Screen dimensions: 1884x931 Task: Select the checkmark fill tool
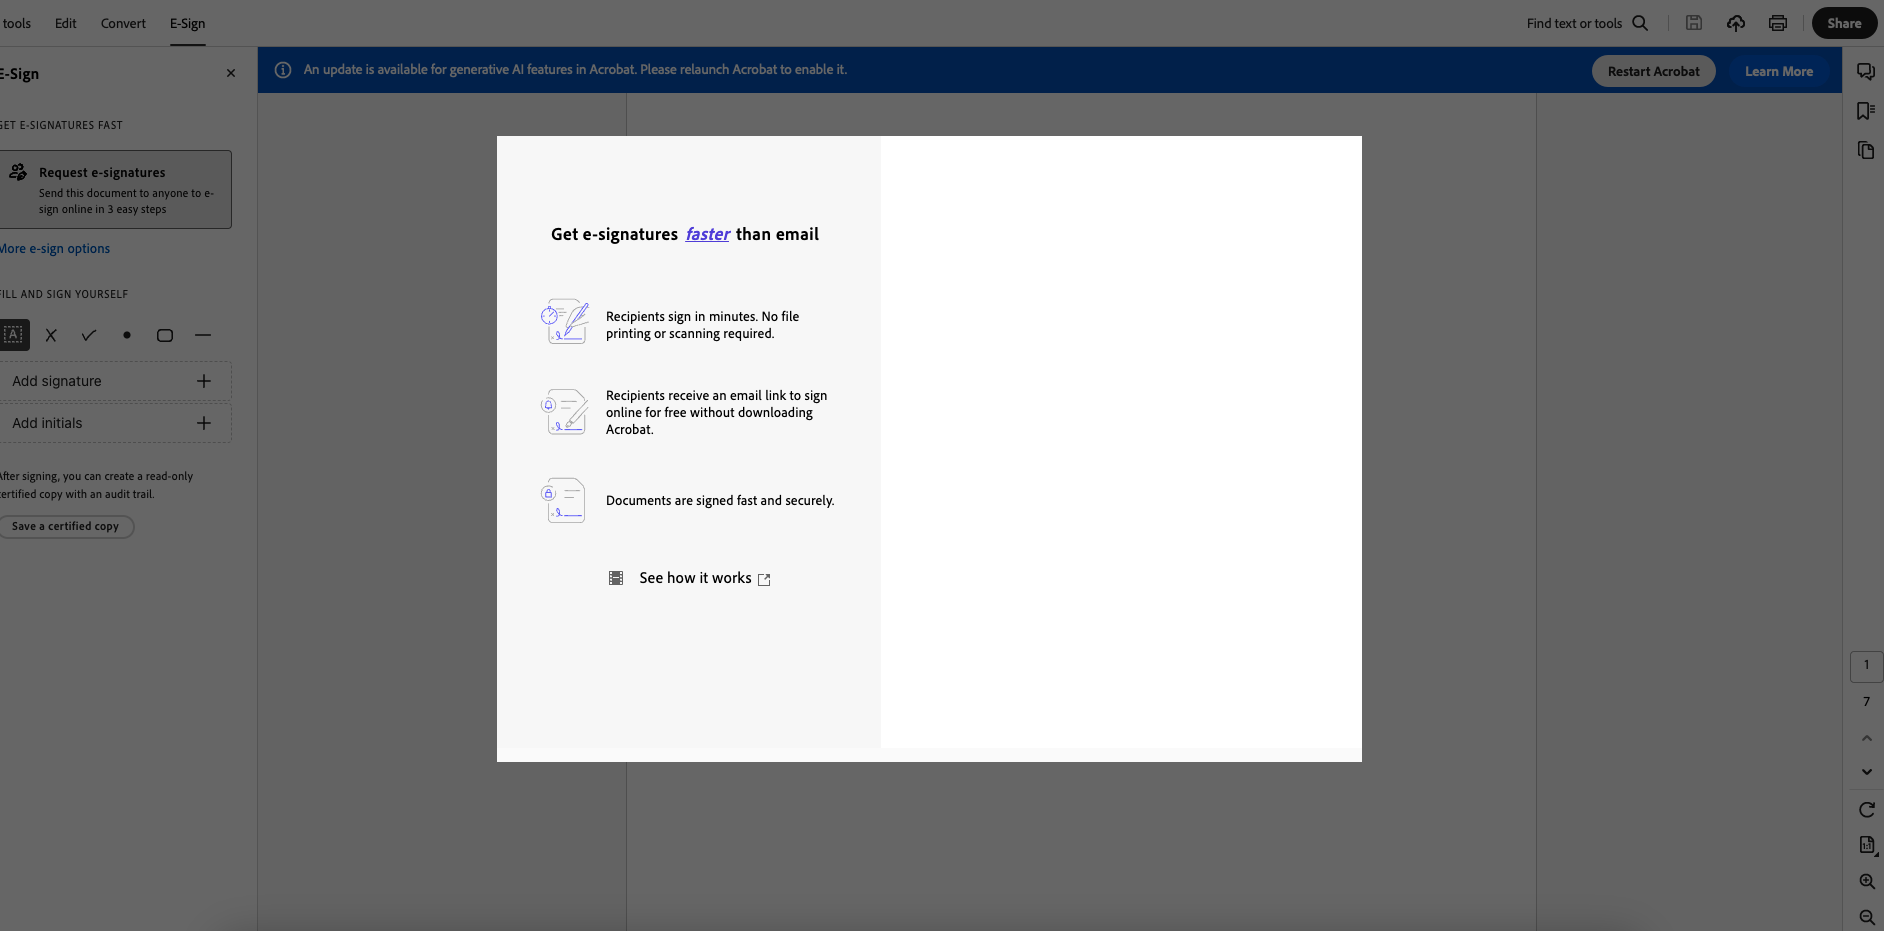(x=89, y=335)
